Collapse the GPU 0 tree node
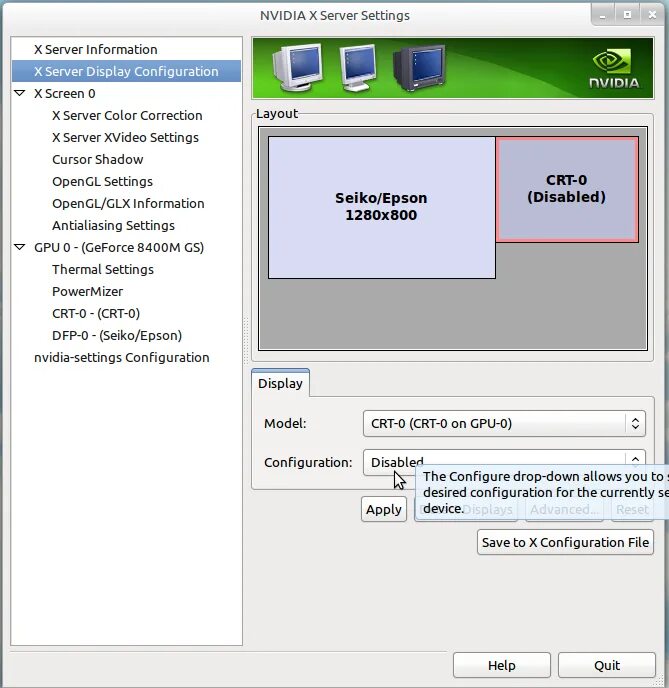 point(20,247)
